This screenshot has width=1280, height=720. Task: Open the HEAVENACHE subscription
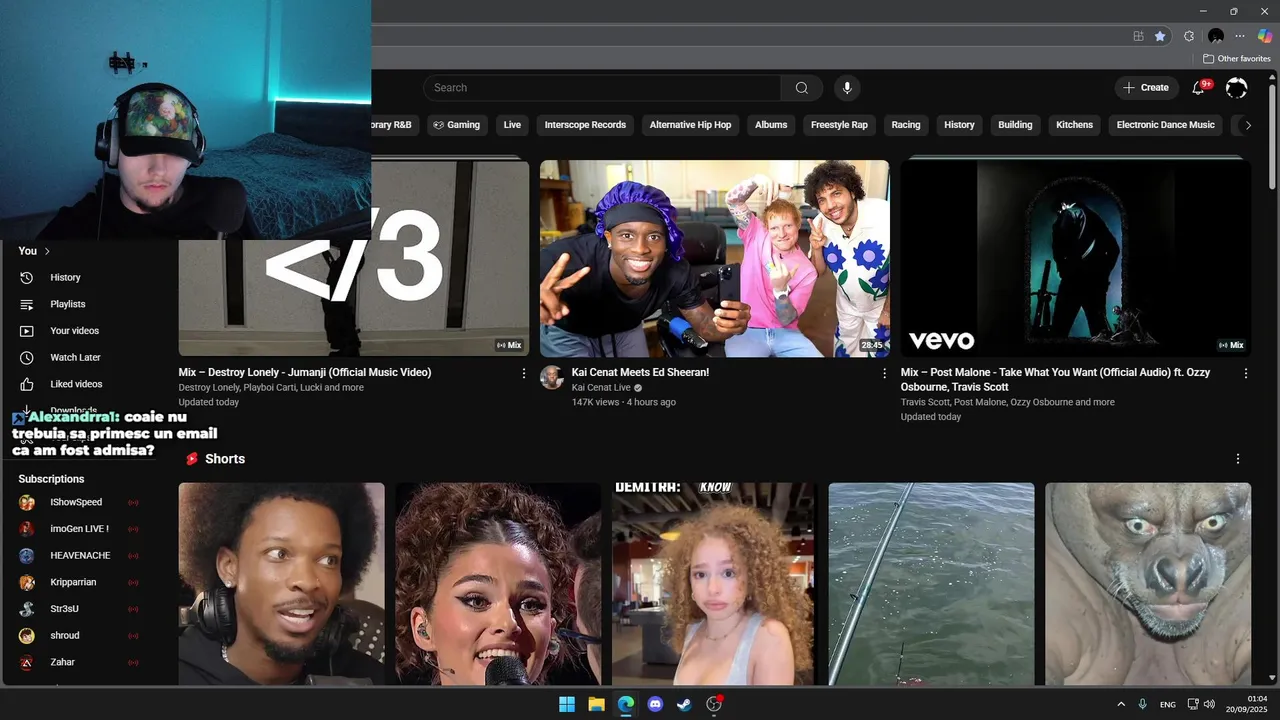(80, 556)
